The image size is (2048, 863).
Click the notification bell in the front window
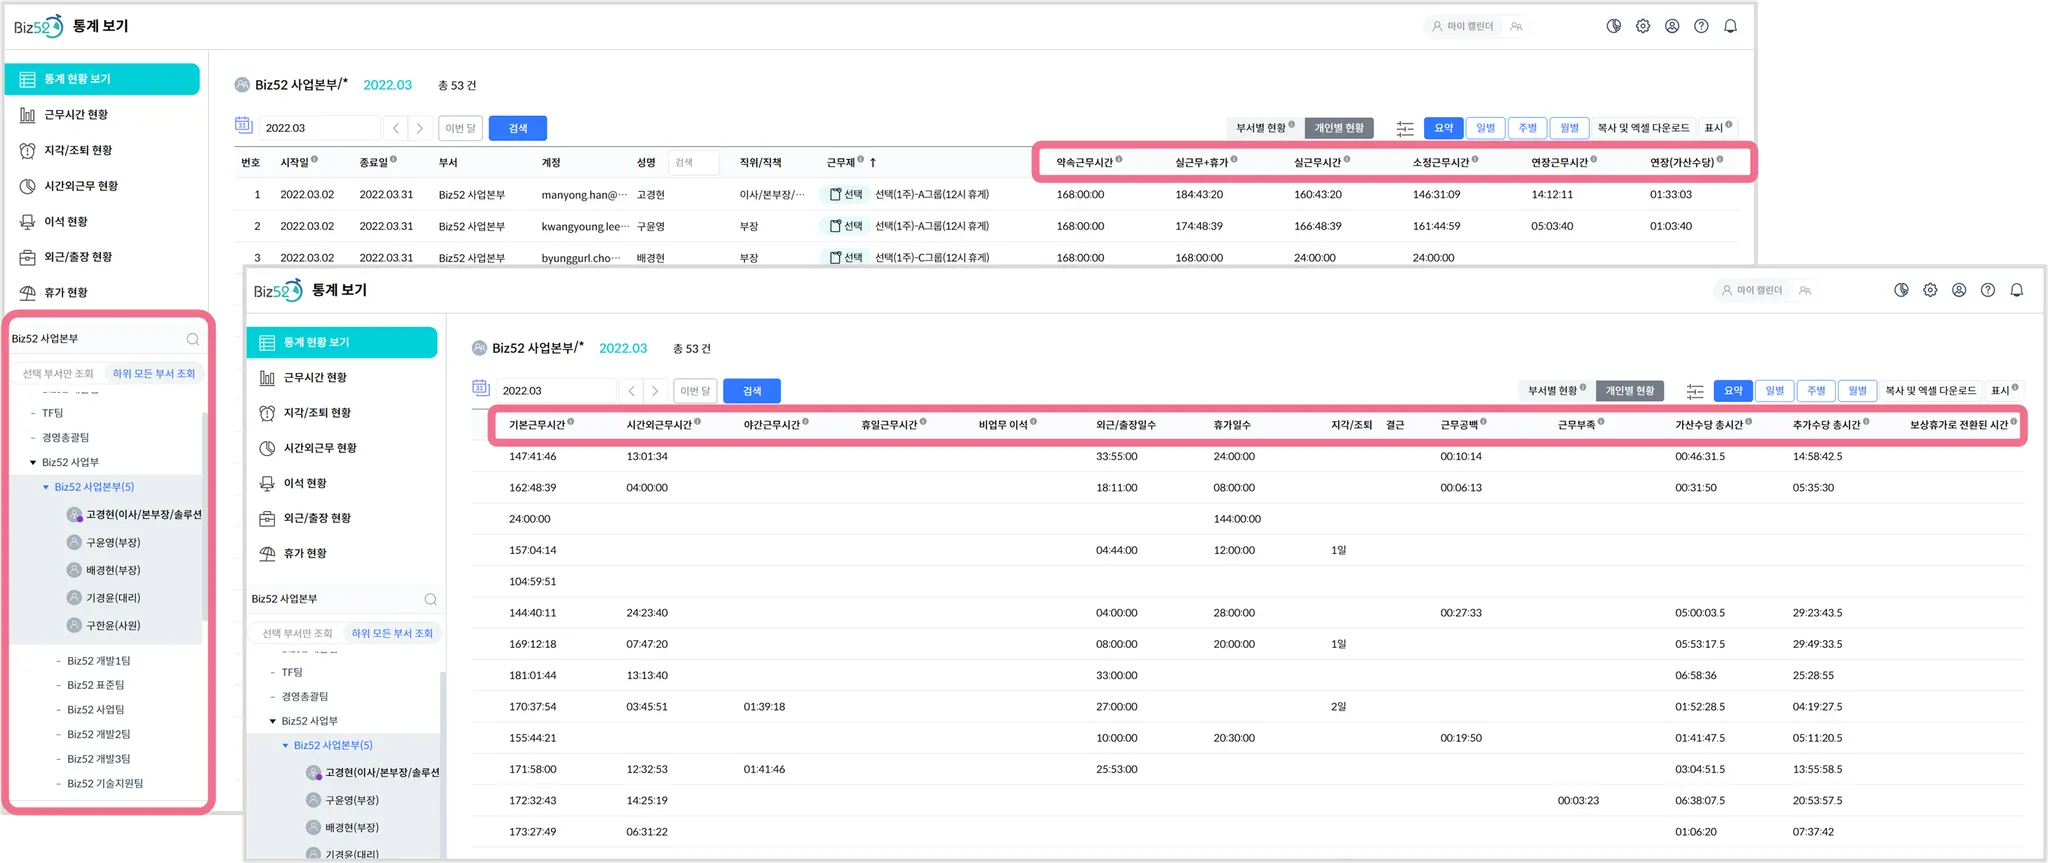[x=2017, y=290]
